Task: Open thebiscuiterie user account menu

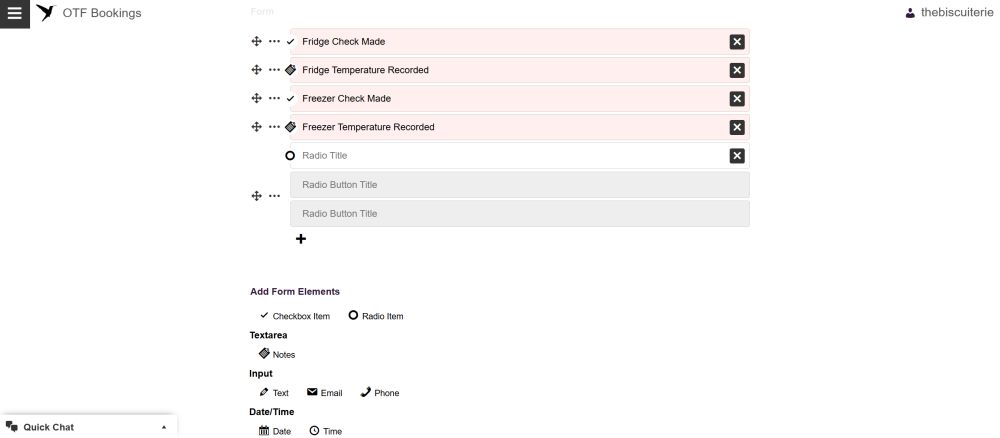Action: (x=949, y=13)
